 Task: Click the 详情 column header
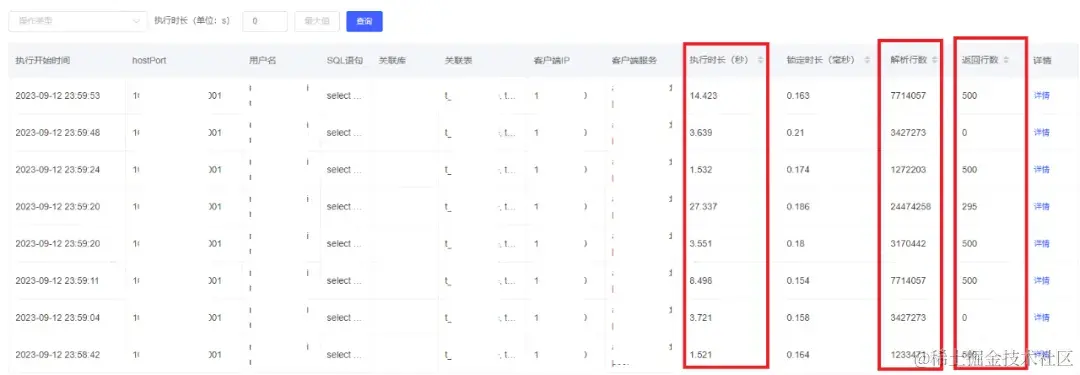(1041, 61)
